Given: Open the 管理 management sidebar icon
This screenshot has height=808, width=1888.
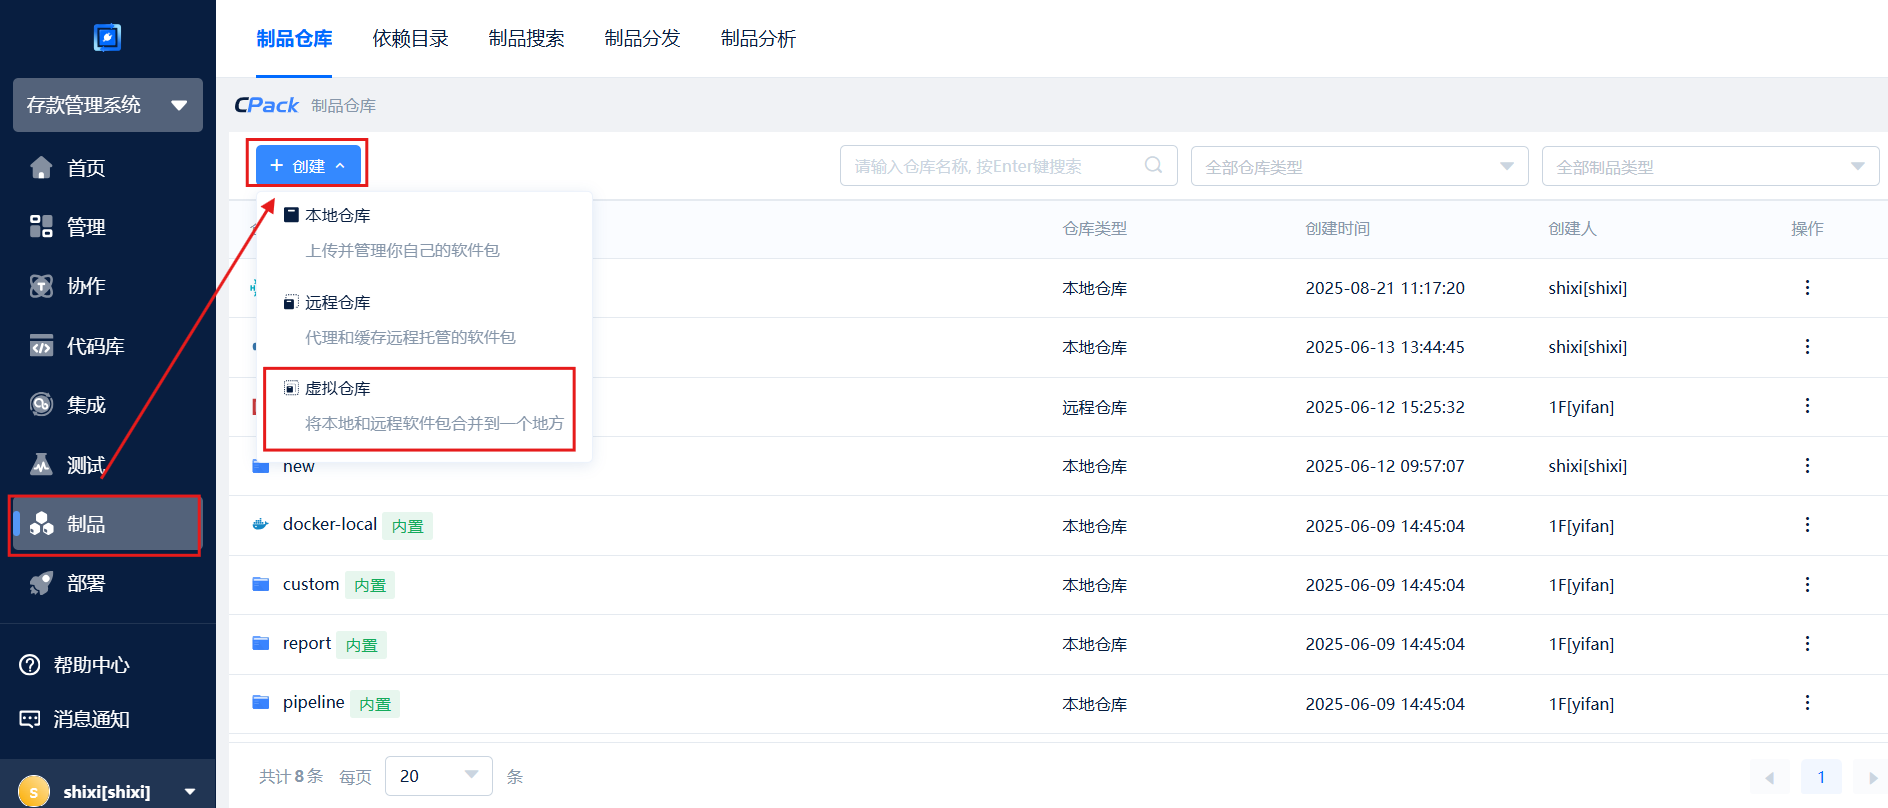Looking at the screenshot, I should [x=41, y=227].
